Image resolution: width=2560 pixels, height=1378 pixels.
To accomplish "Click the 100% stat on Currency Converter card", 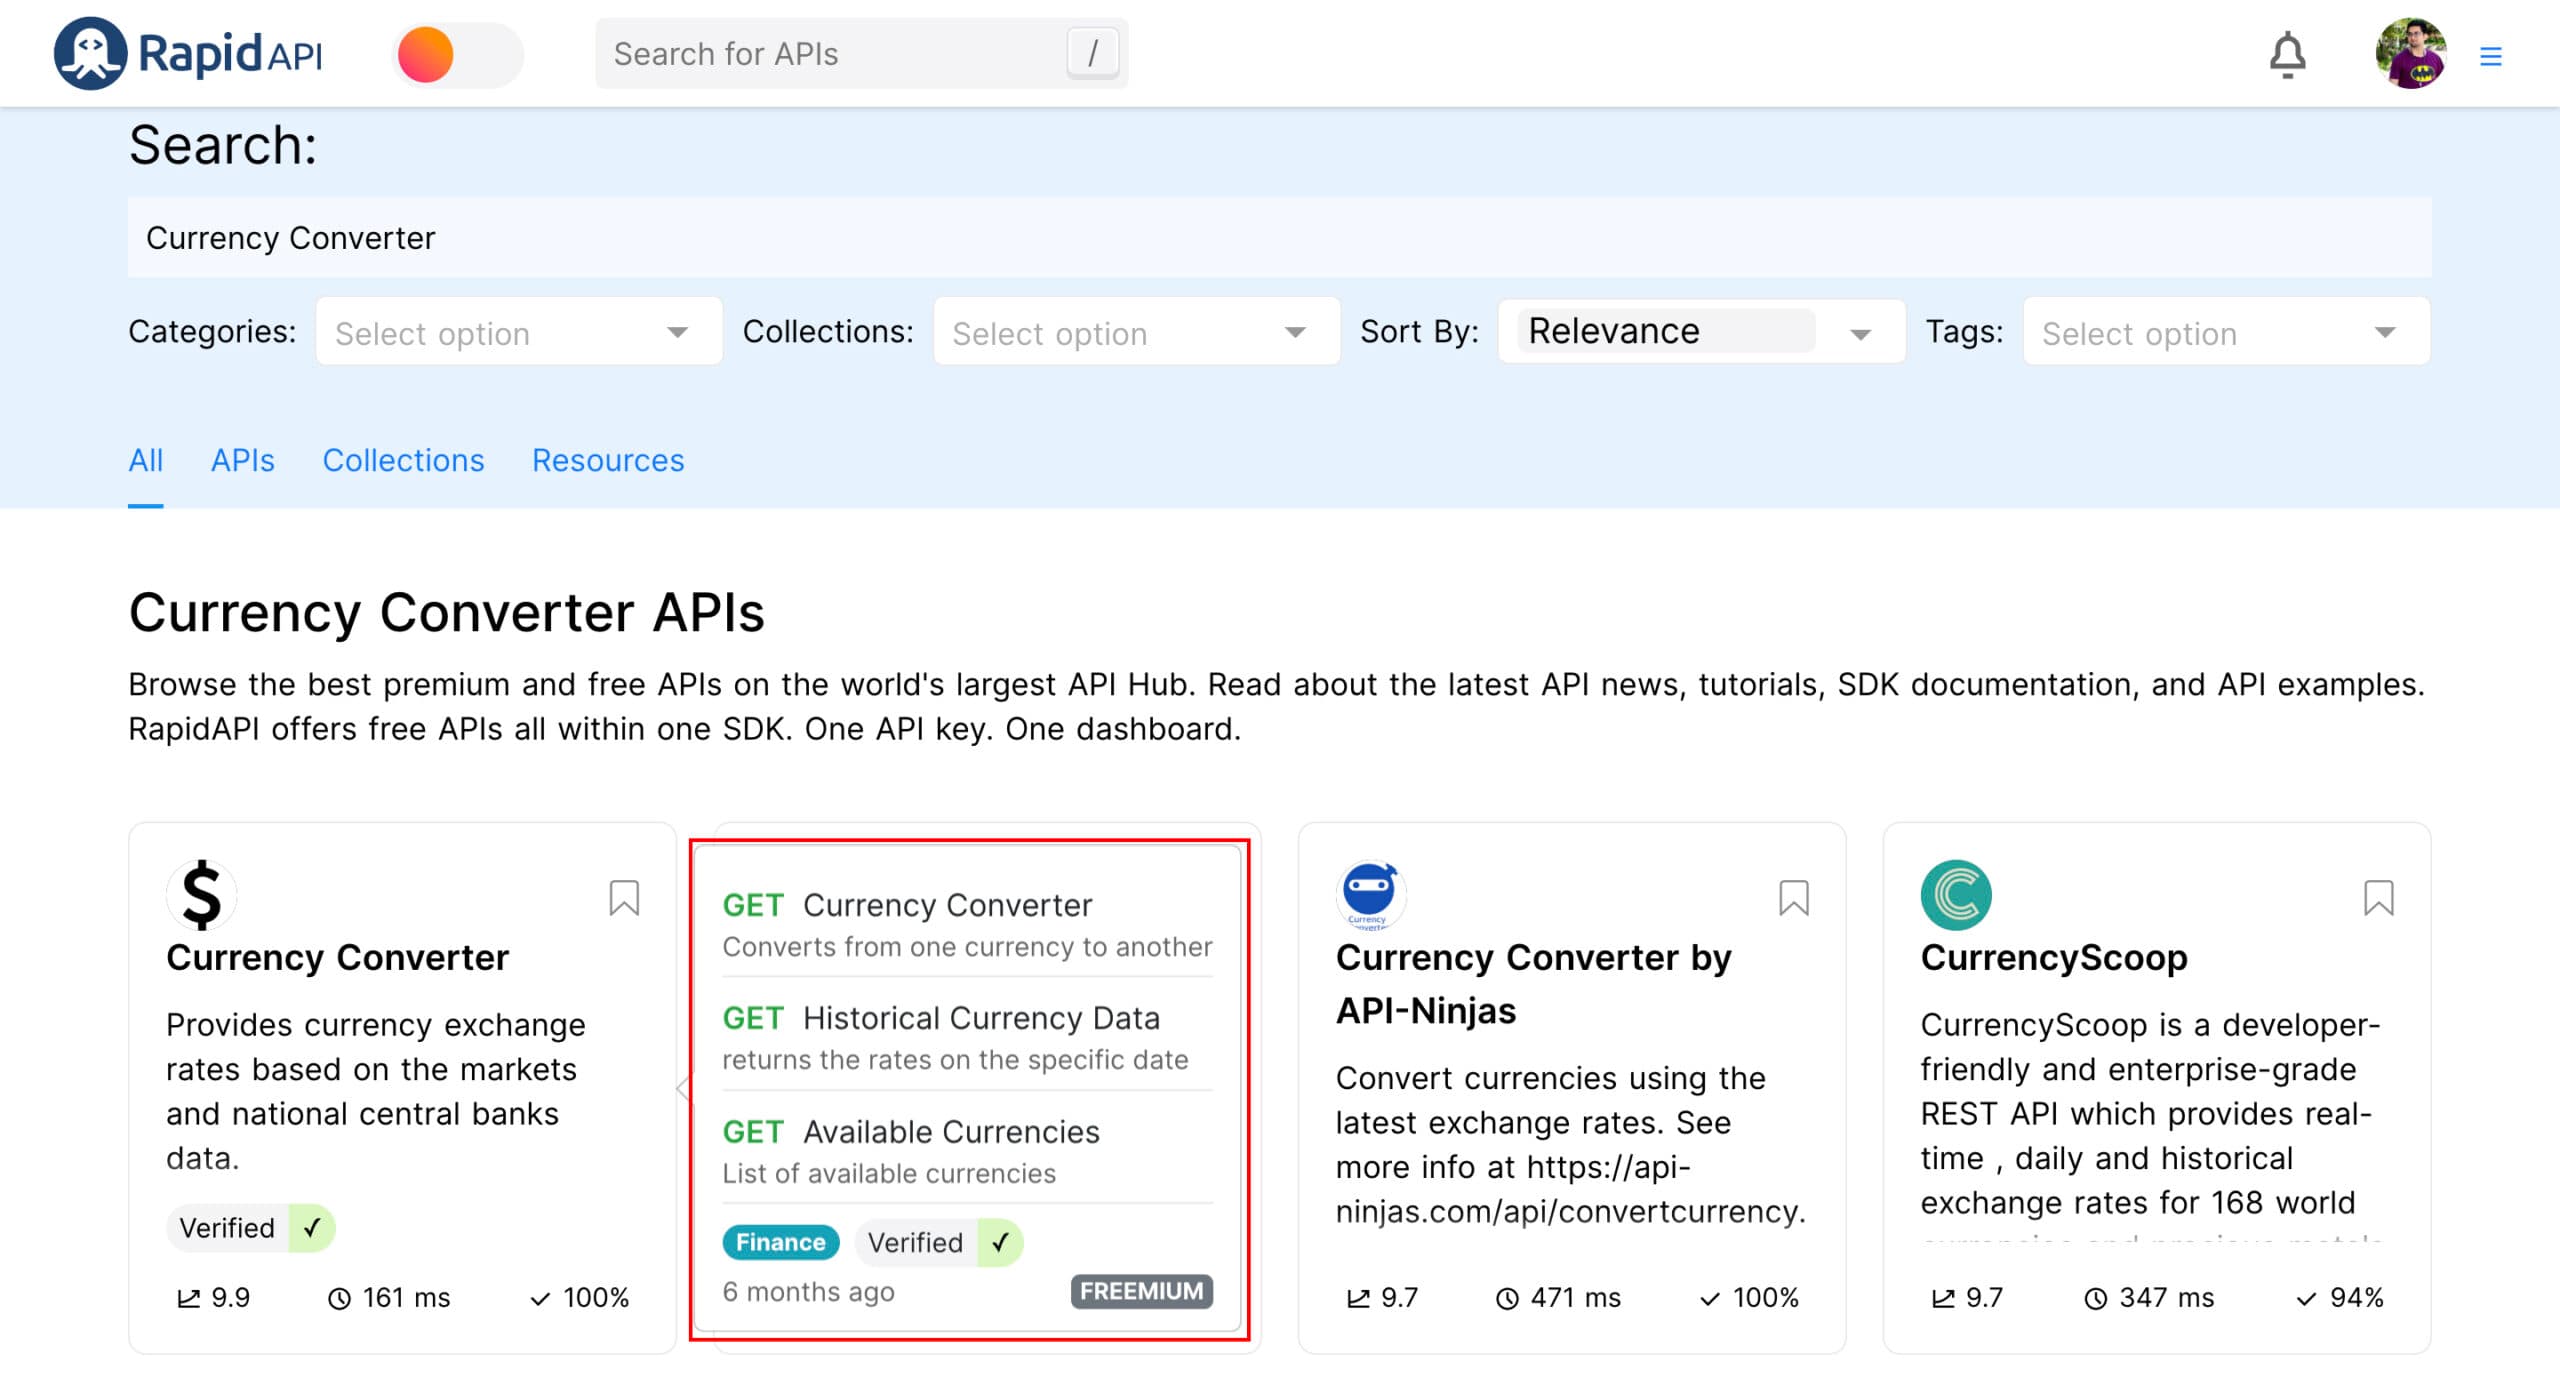I will [579, 1297].
